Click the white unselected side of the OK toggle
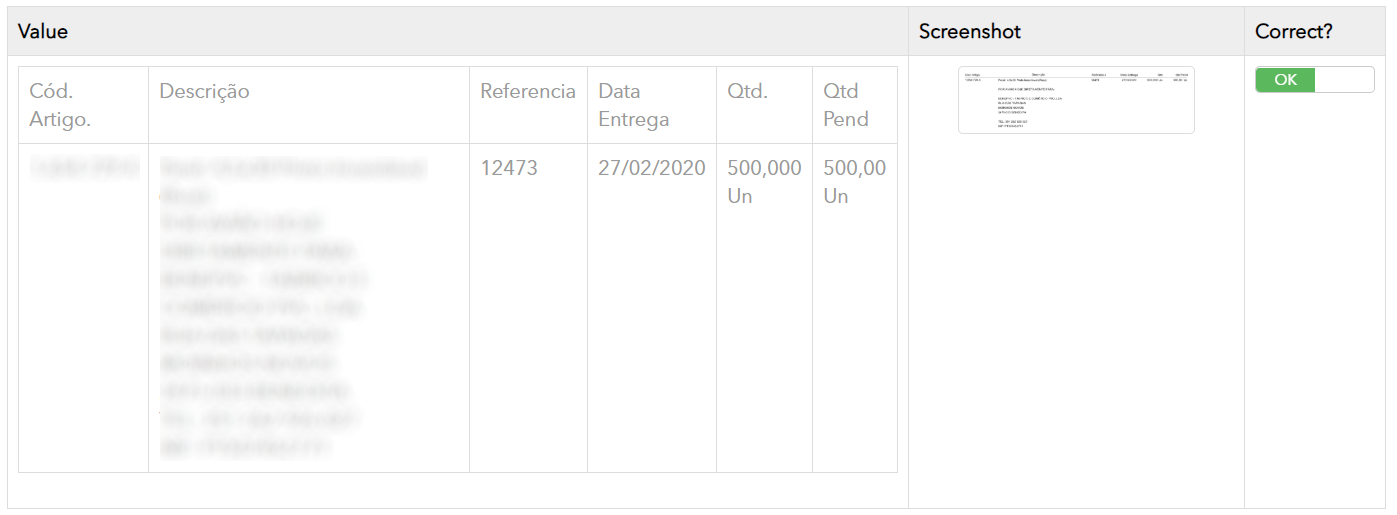 click(1344, 80)
